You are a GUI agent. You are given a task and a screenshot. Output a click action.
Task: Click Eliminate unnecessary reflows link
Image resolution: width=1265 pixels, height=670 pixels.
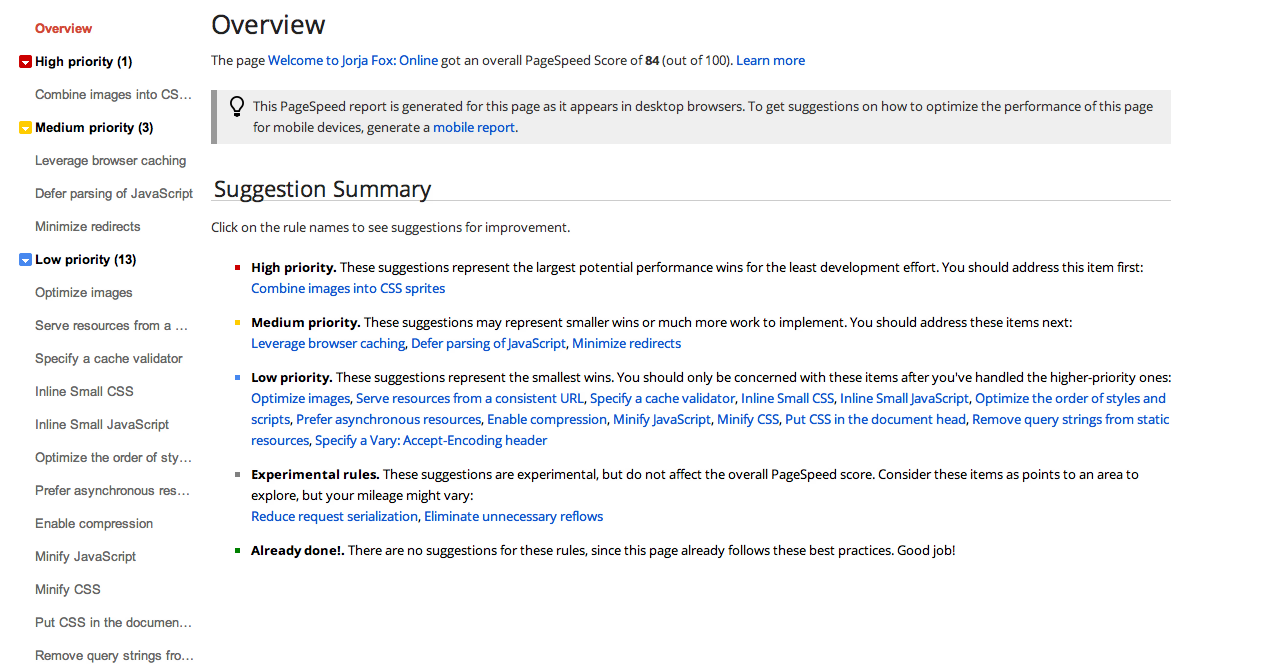point(513,516)
